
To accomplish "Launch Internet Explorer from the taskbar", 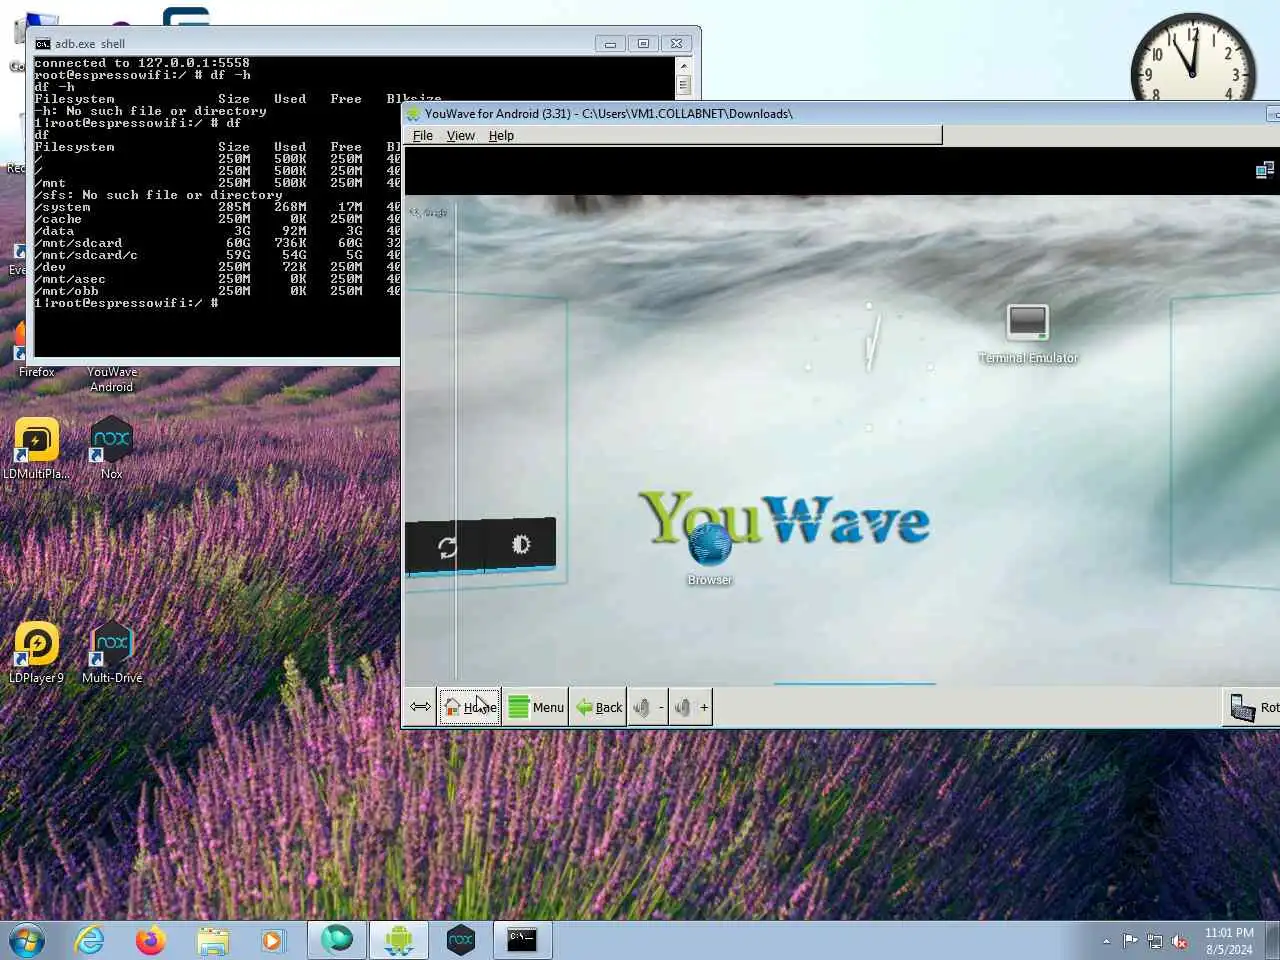I will pos(90,940).
